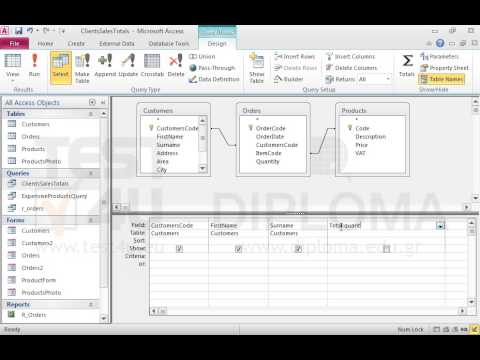This screenshot has width=480, height=360.
Task: Toggle Table Names row visibility
Action: (442, 79)
